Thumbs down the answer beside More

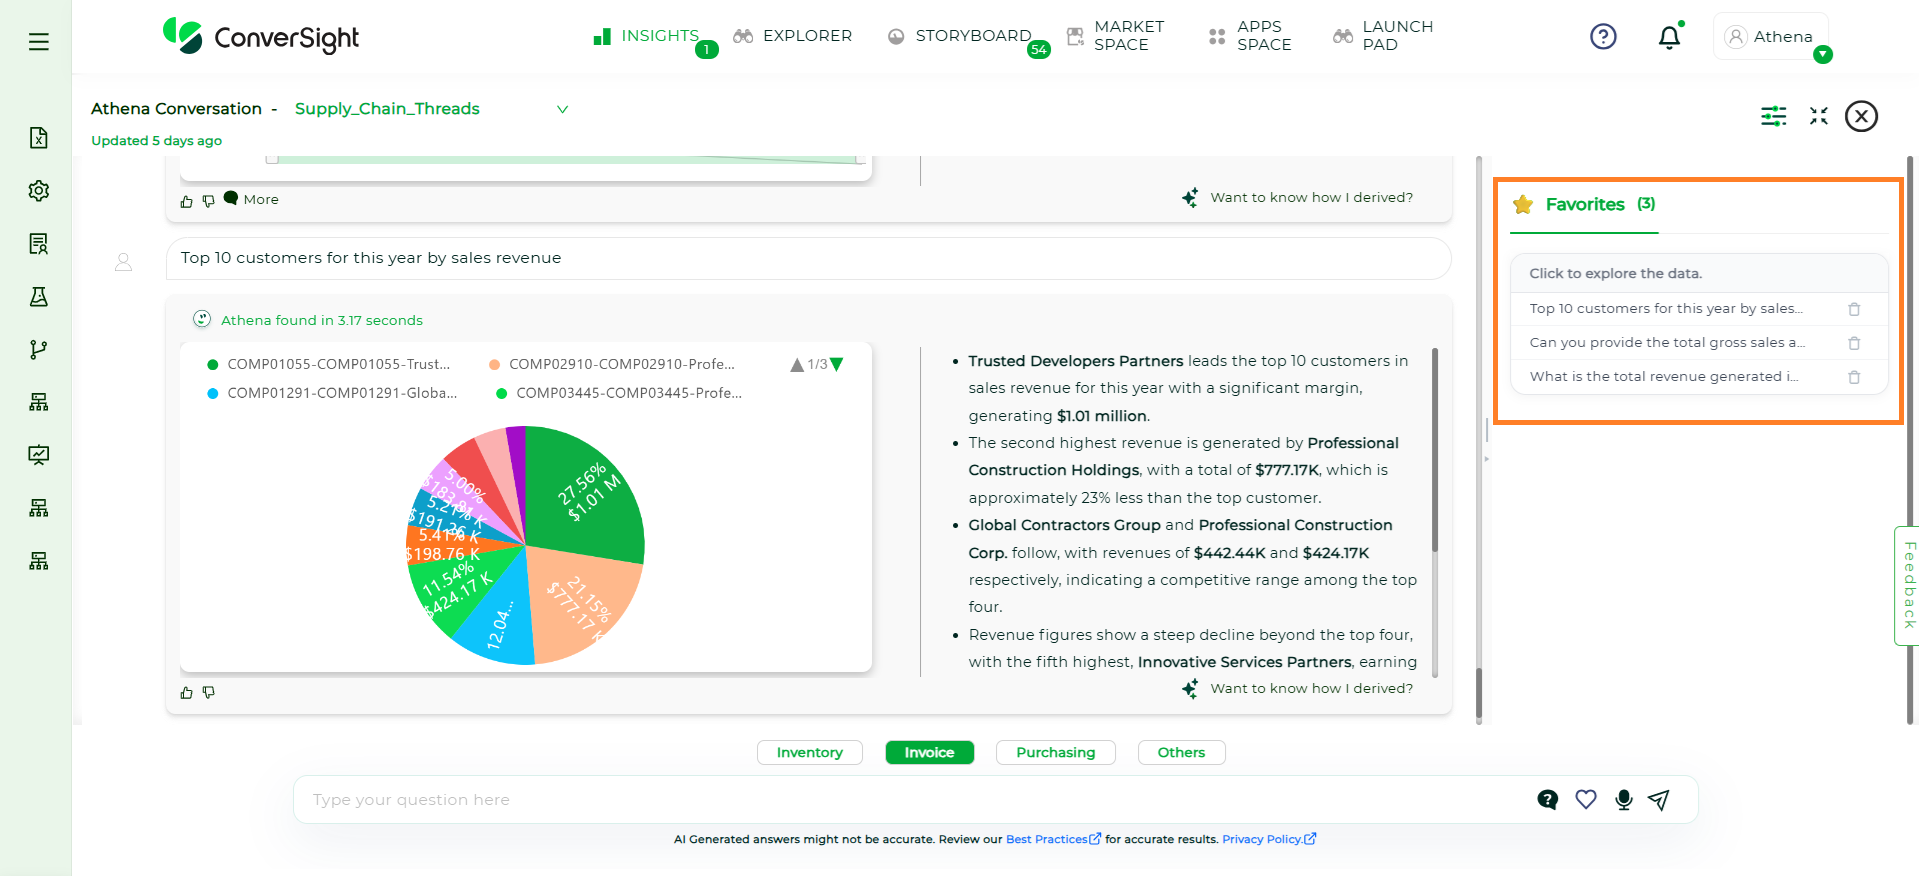209,201
